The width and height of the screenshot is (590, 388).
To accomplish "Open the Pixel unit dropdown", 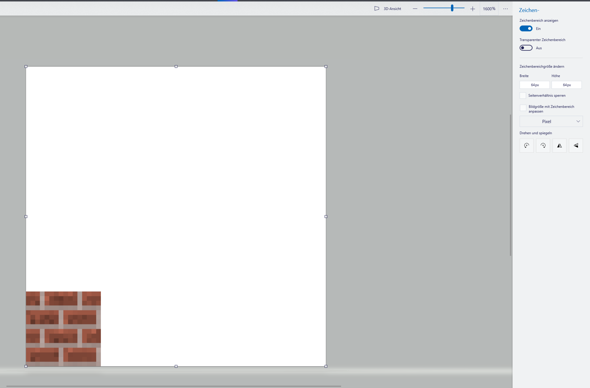I will 551,121.
